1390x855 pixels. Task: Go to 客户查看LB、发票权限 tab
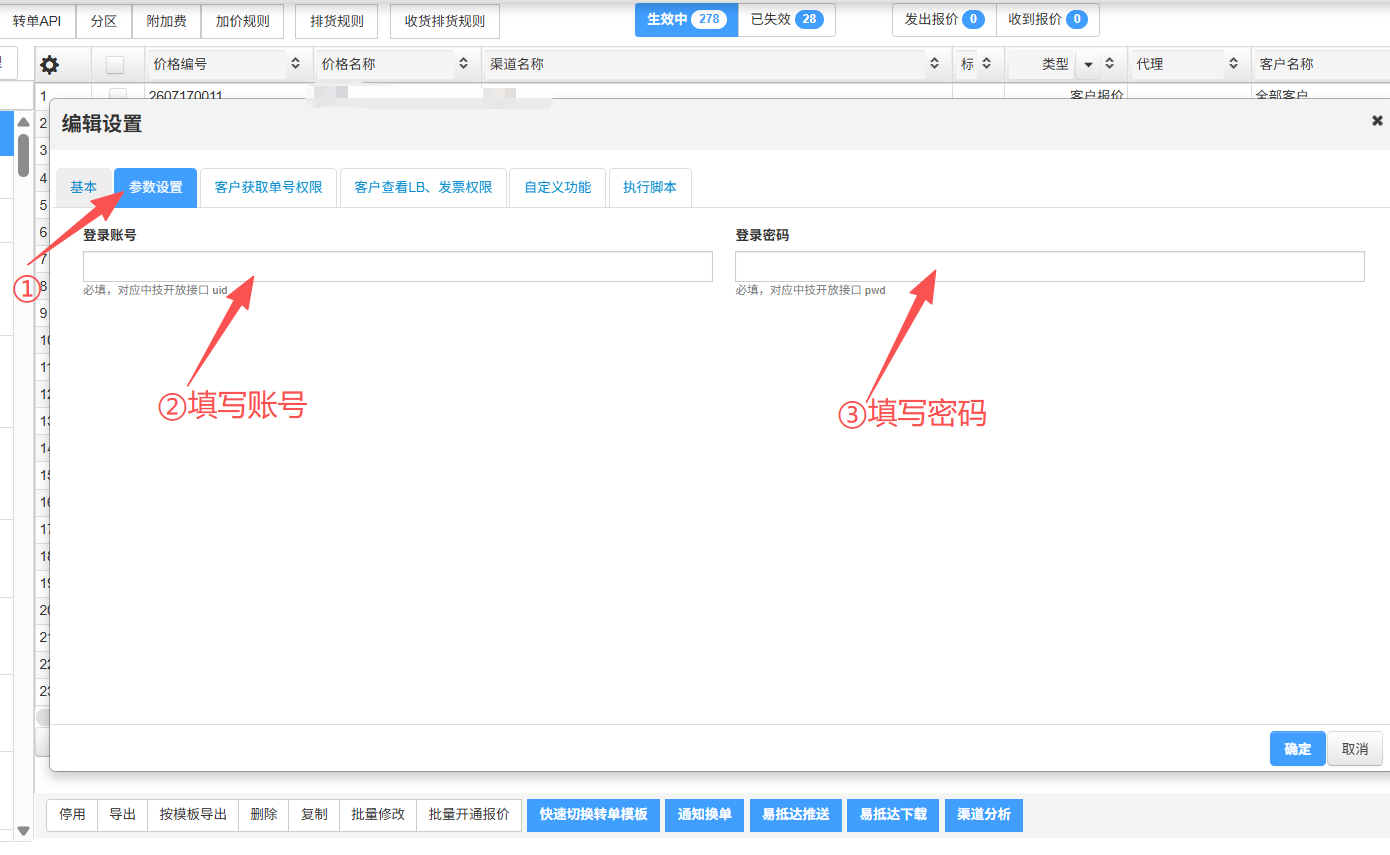tap(423, 187)
